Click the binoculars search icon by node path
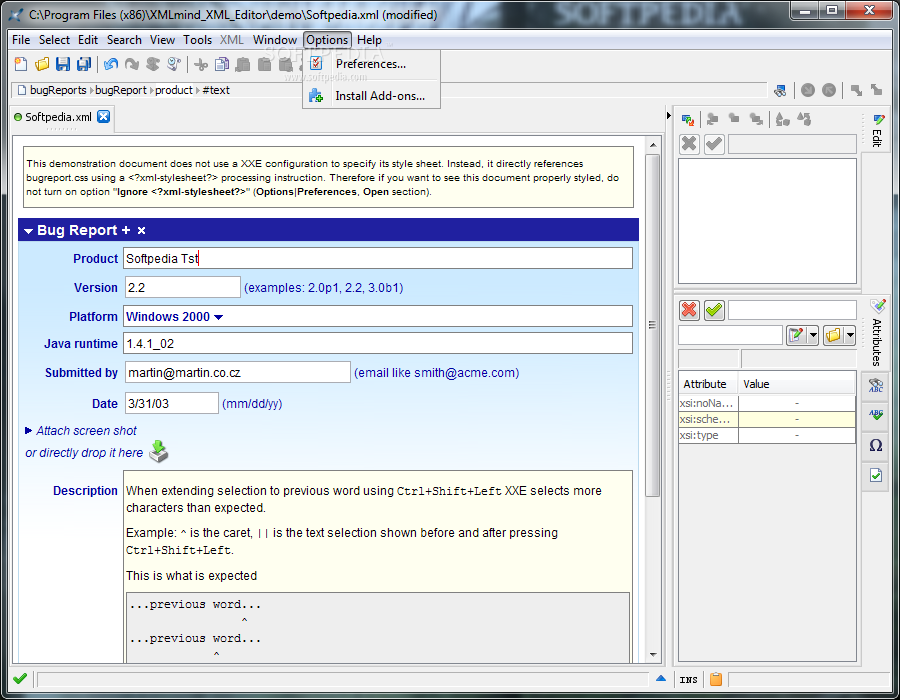 [780, 90]
